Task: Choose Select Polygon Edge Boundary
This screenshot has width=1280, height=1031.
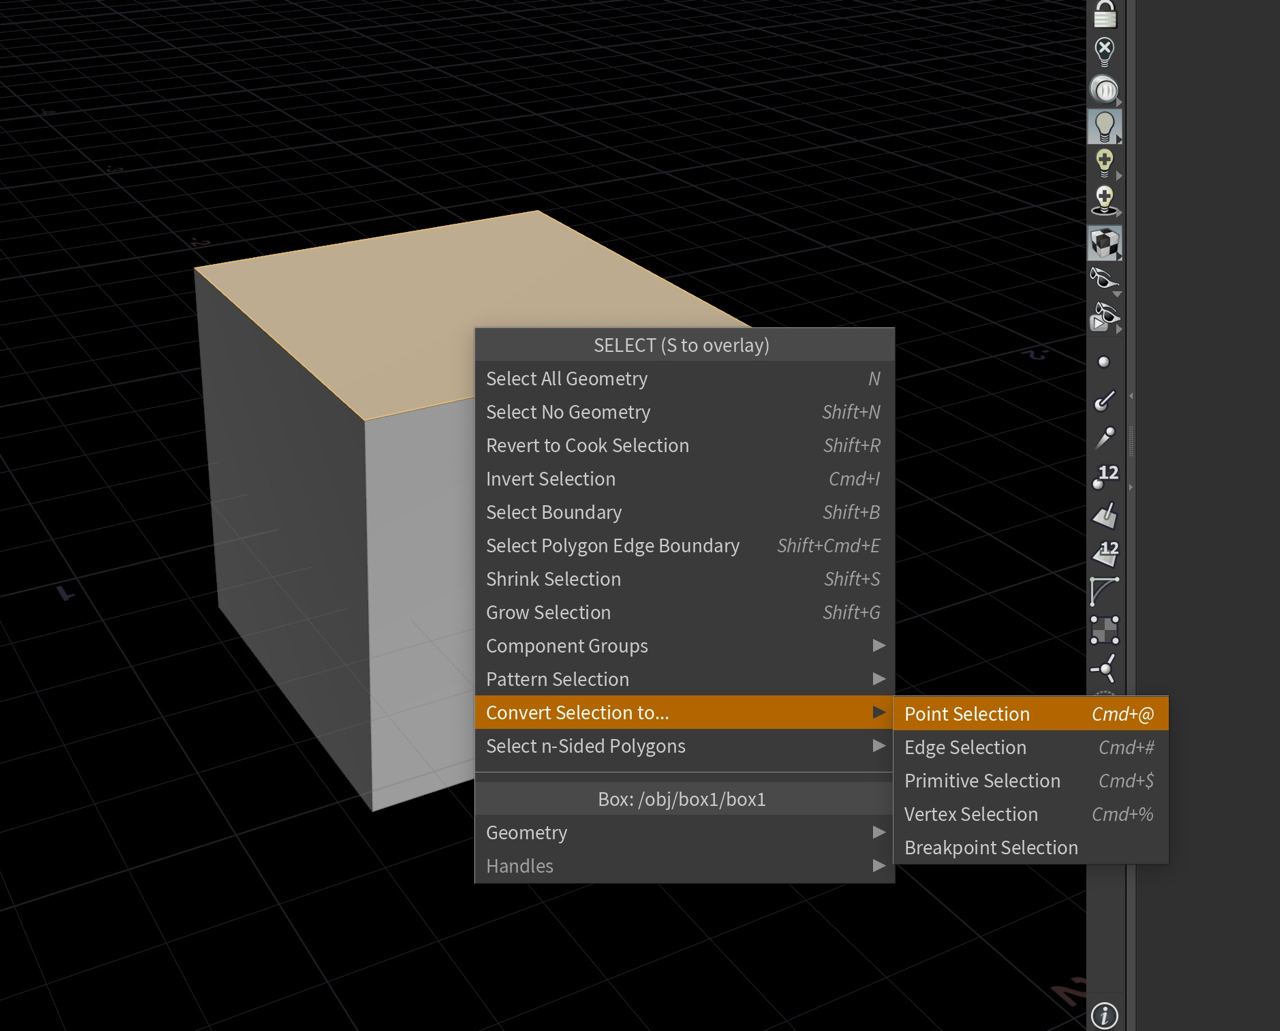Action: (684, 545)
